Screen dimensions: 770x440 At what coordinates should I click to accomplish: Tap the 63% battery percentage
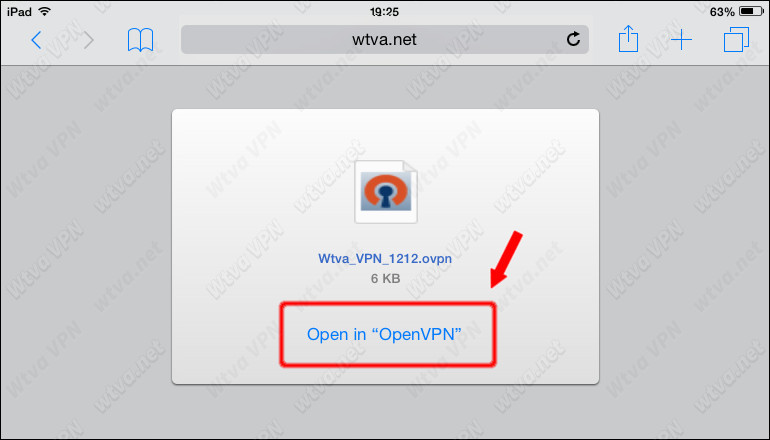pos(722,11)
